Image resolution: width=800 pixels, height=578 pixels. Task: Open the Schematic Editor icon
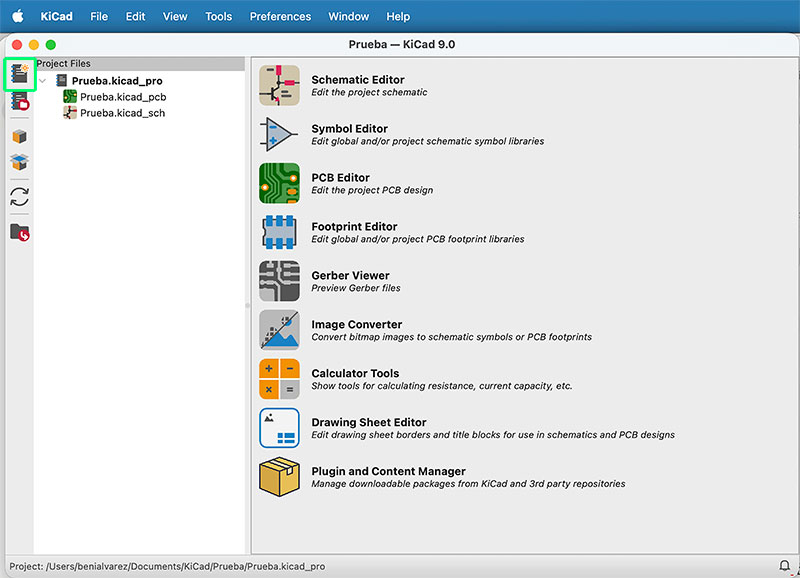[x=279, y=85]
